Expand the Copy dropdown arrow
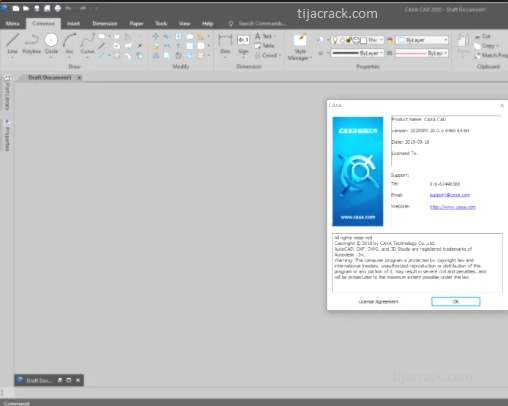This screenshot has height=406, width=508. tap(497, 46)
